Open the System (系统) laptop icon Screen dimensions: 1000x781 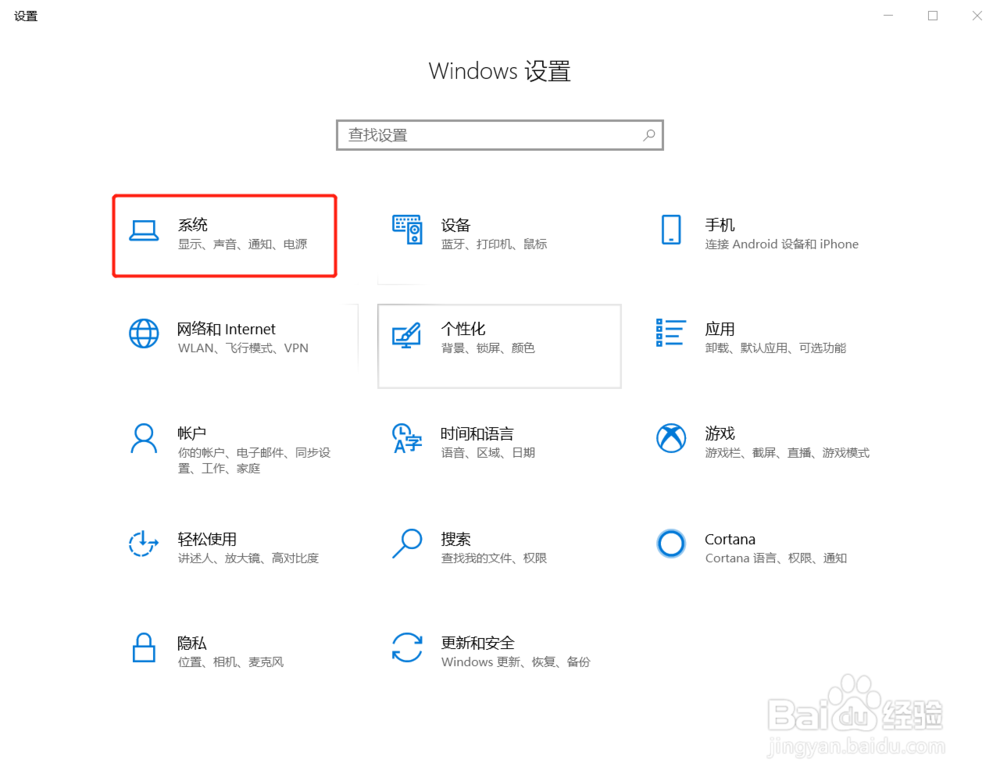click(144, 231)
